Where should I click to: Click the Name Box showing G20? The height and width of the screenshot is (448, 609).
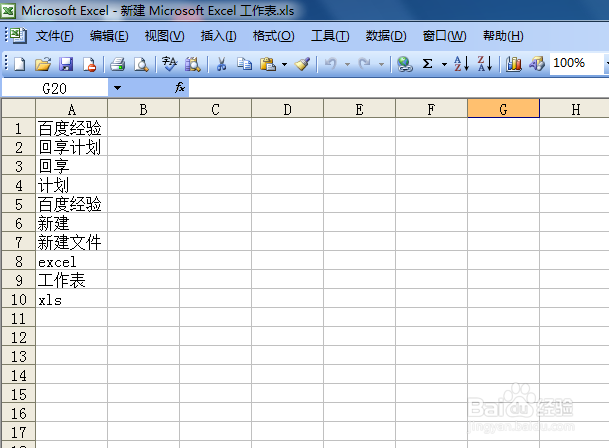[x=55, y=88]
